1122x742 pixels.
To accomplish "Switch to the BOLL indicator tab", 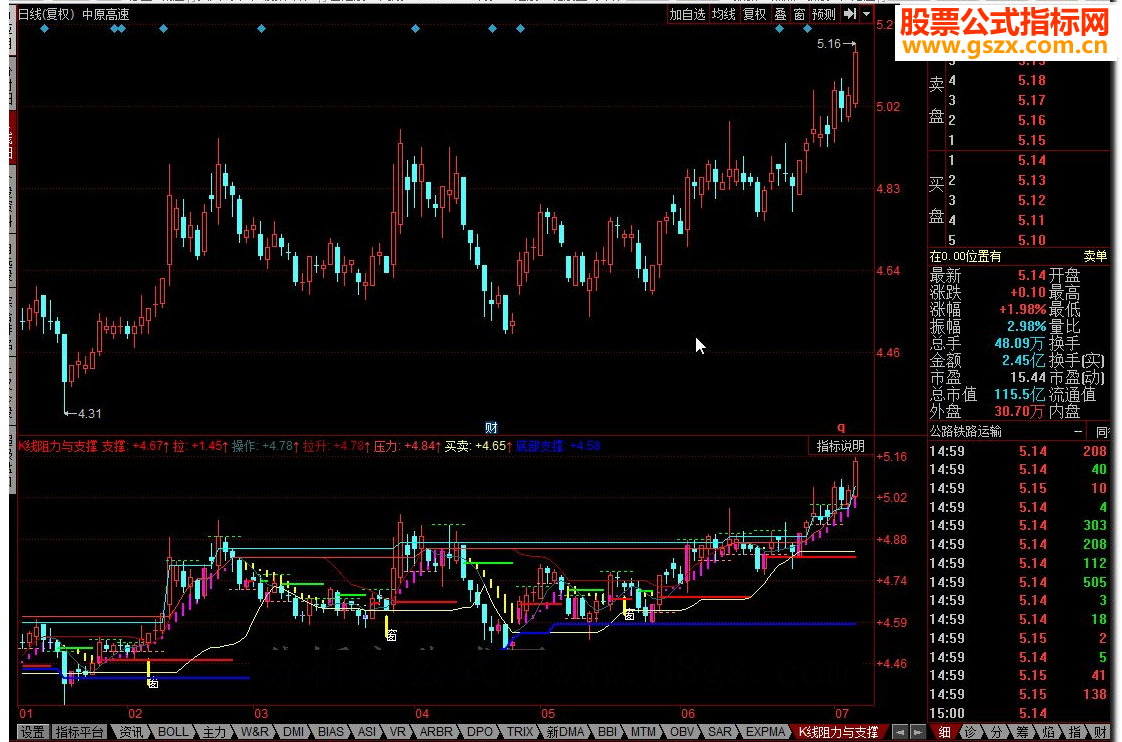I will 173,732.
